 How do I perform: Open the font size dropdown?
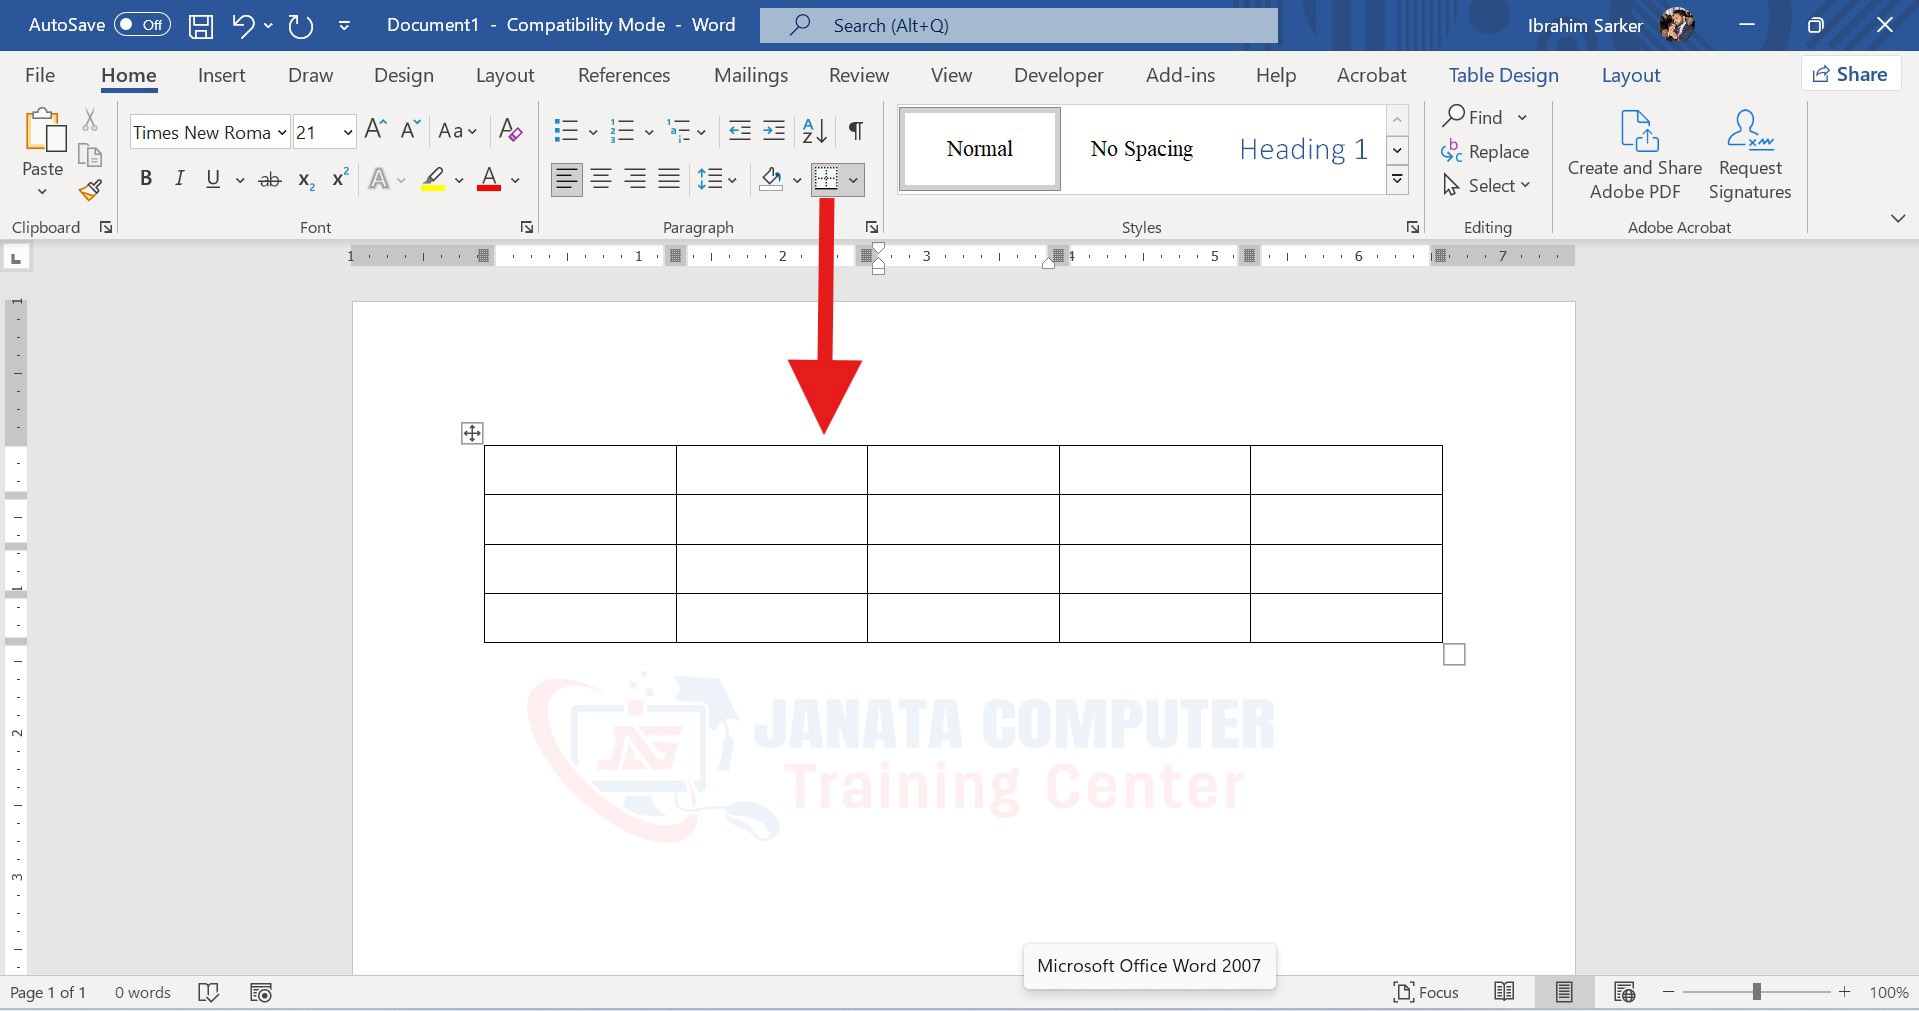pyautogui.click(x=347, y=132)
